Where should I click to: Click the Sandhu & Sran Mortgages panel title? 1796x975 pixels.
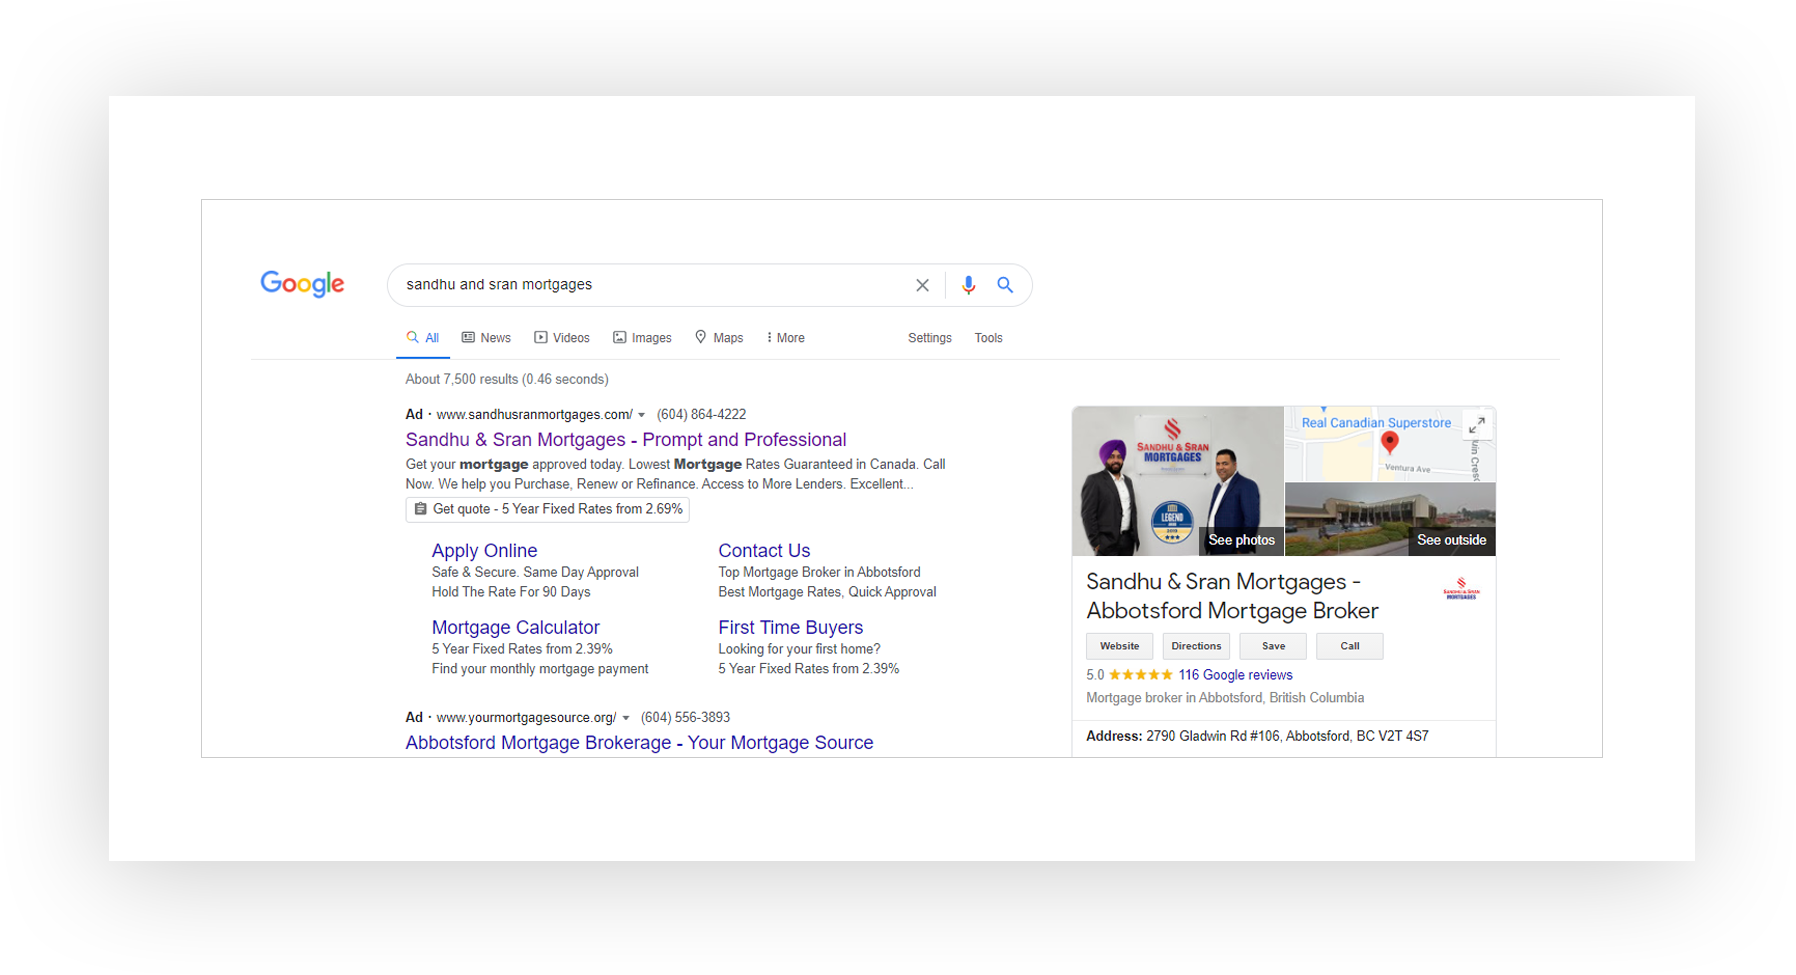tap(1232, 596)
